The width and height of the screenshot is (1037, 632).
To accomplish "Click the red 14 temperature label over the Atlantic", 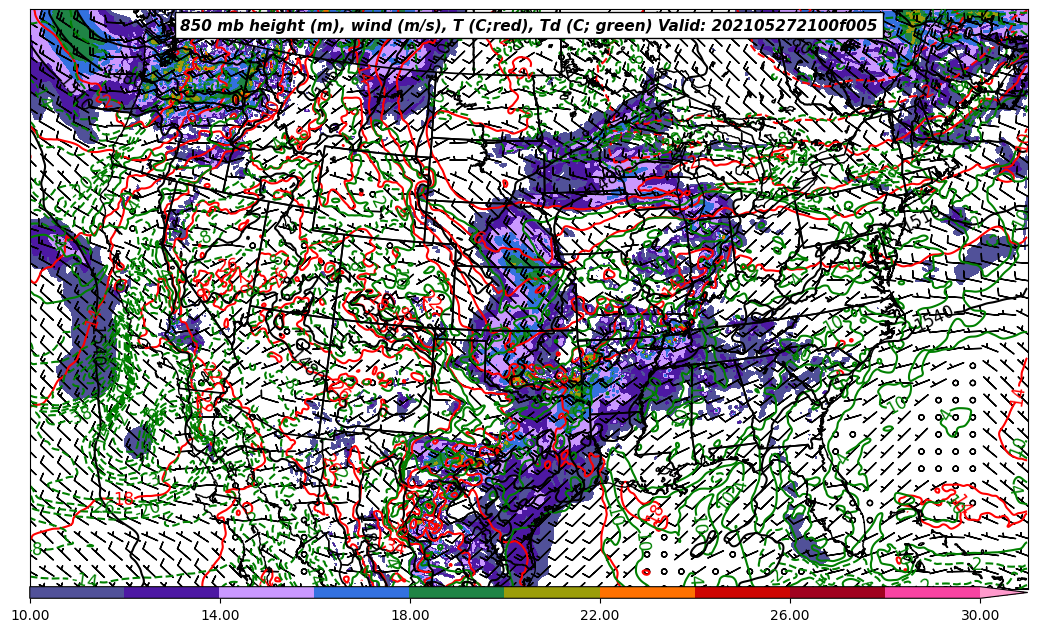I will point(1018,397).
